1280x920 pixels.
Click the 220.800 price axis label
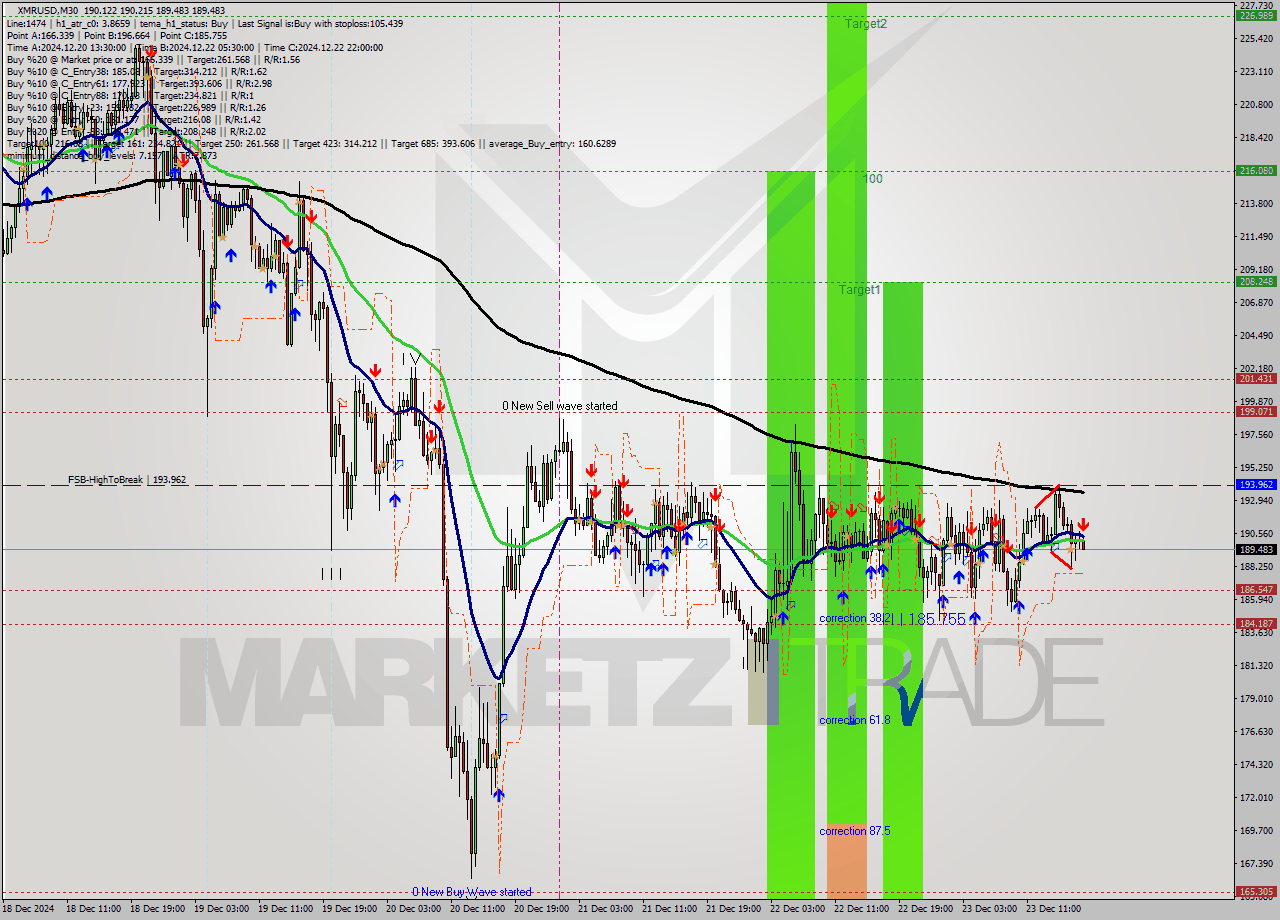[x=1256, y=105]
